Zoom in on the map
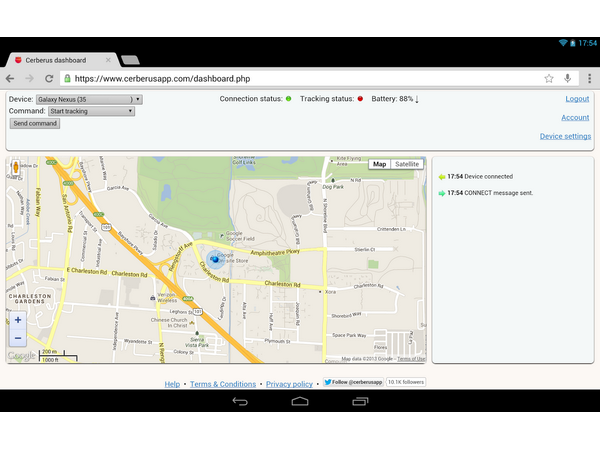Image resolution: width=600 pixels, height=450 pixels. [x=18, y=321]
